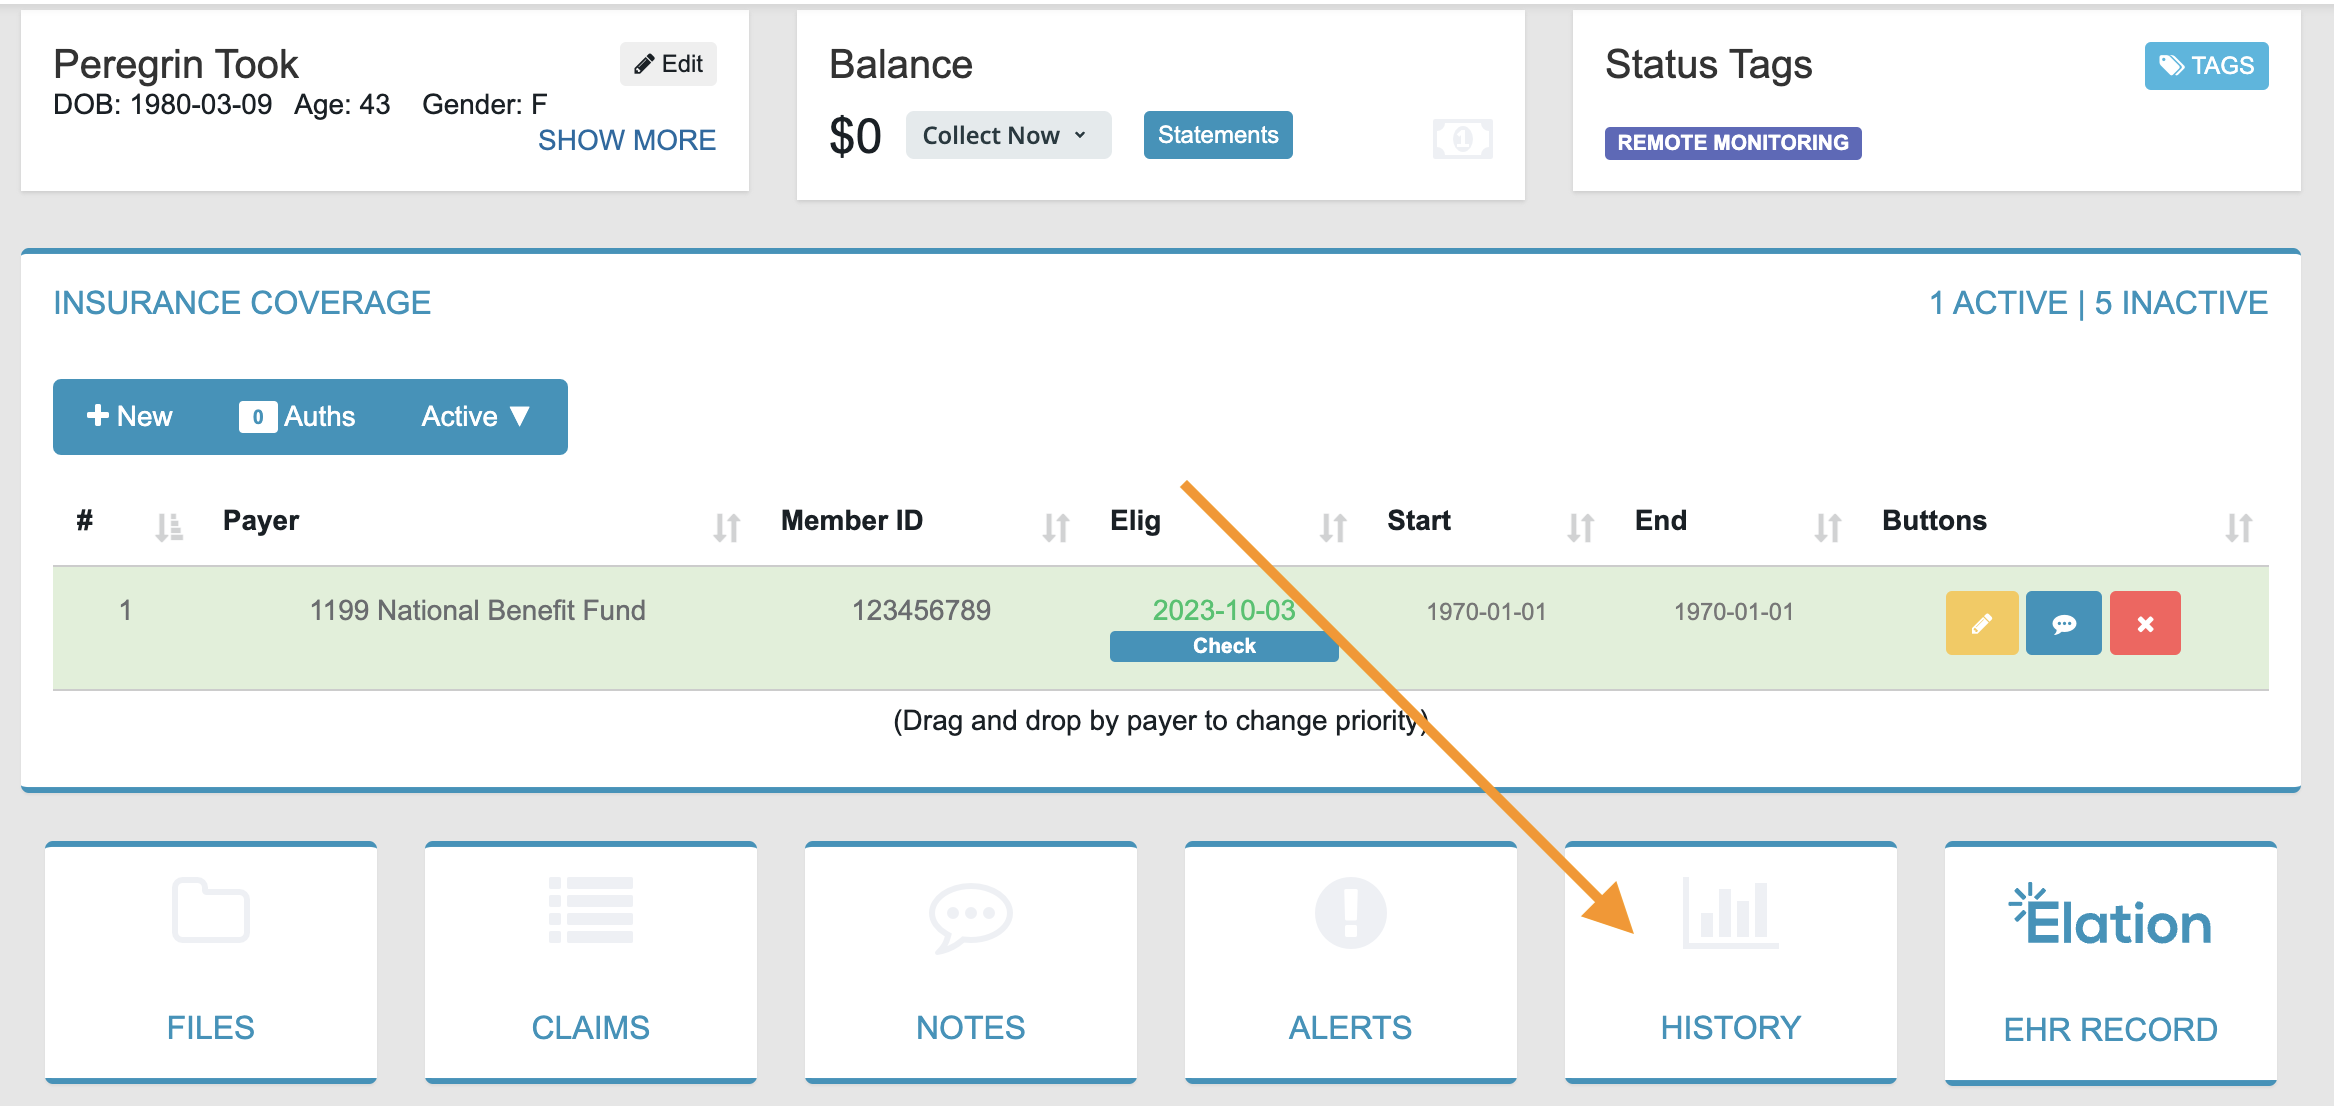Viewport: 2334px width, 1106px height.
Task: Edit the 1199 insurance entry pencil icon
Action: [x=1981, y=623]
